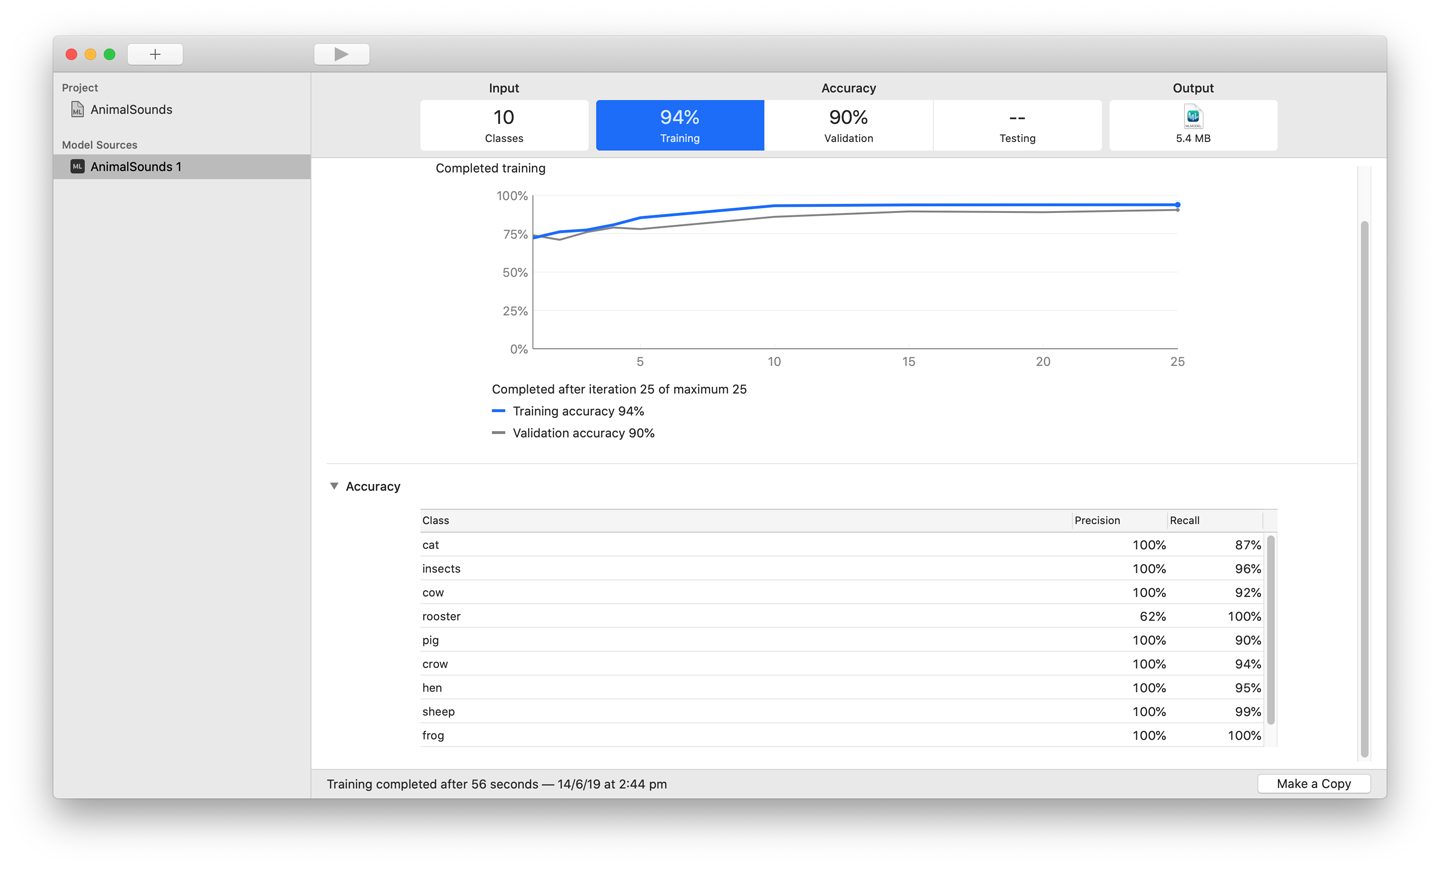Viewport: 1440px width, 869px height.
Task: Click the end point of training curve
Action: coord(1178,205)
